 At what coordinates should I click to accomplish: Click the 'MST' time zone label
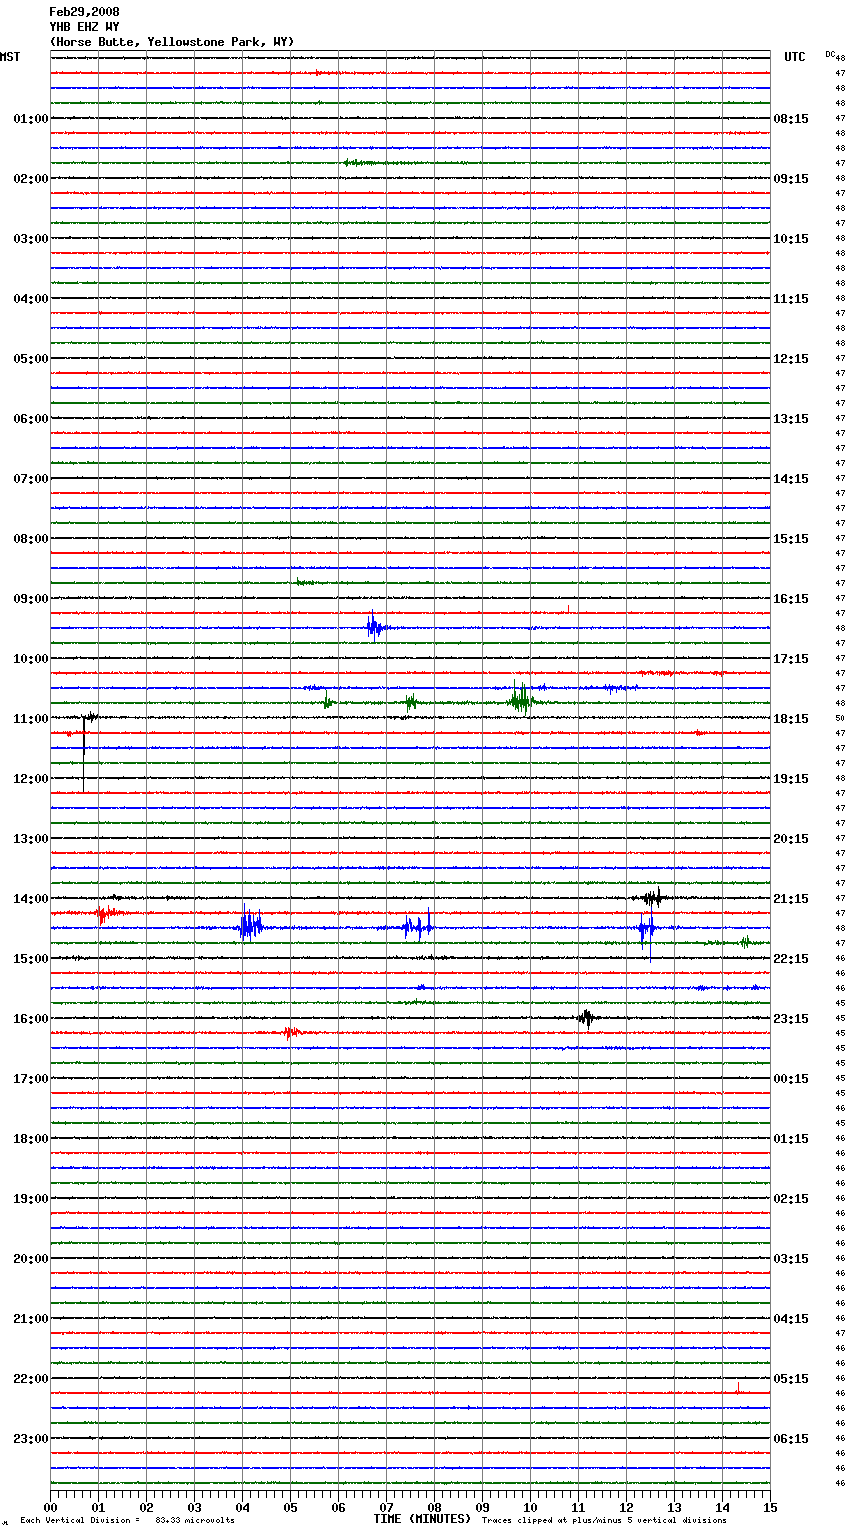click(x=10, y=57)
